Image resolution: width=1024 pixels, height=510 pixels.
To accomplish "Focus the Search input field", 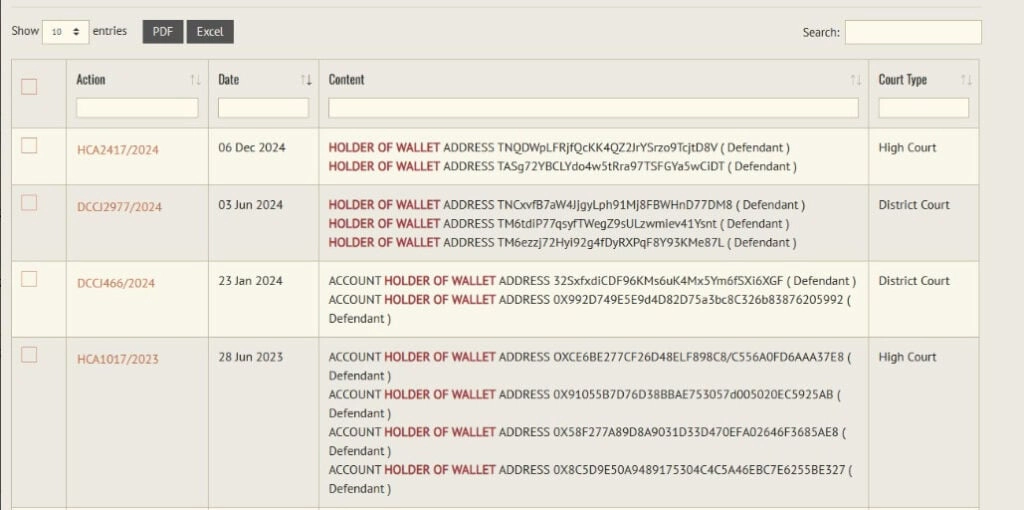I will click(x=913, y=32).
